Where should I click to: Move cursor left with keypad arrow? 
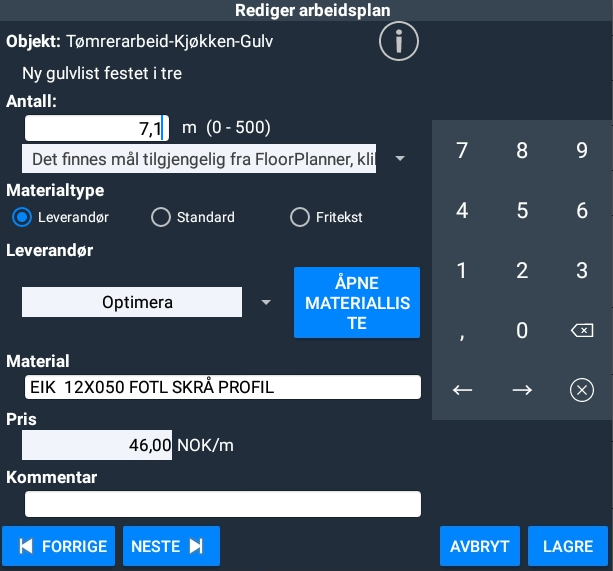462,390
